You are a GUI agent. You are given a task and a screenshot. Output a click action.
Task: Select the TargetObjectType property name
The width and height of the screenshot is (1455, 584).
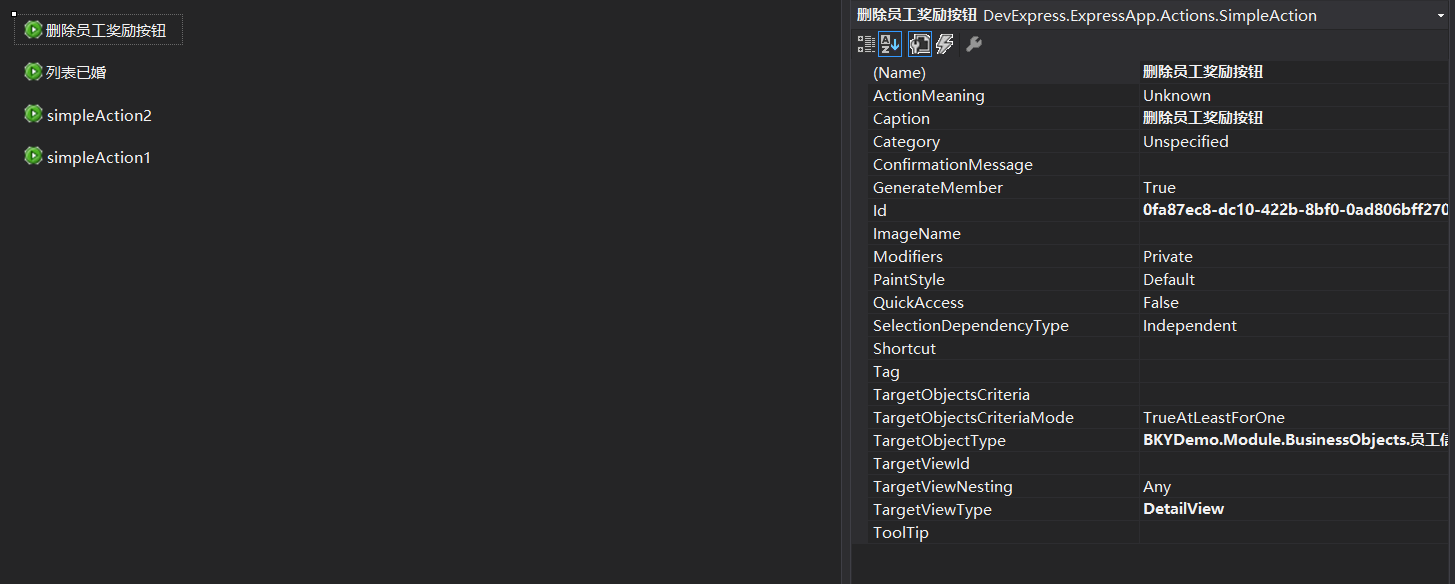pos(939,441)
